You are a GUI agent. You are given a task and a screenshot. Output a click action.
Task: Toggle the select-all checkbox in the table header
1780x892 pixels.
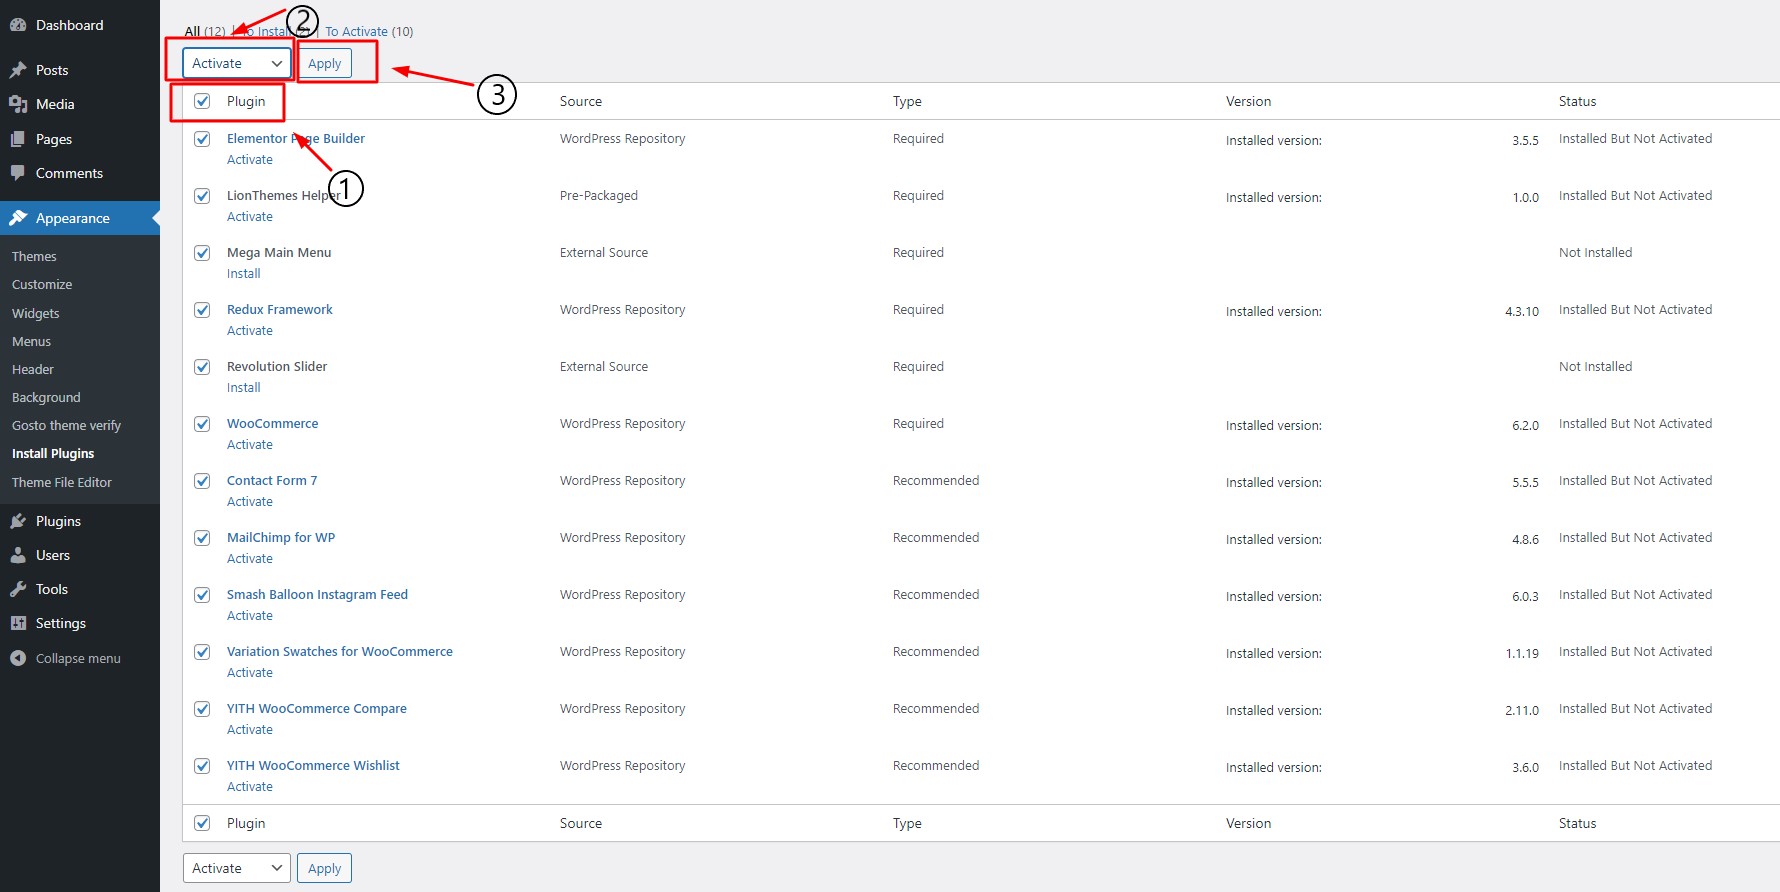[202, 101]
